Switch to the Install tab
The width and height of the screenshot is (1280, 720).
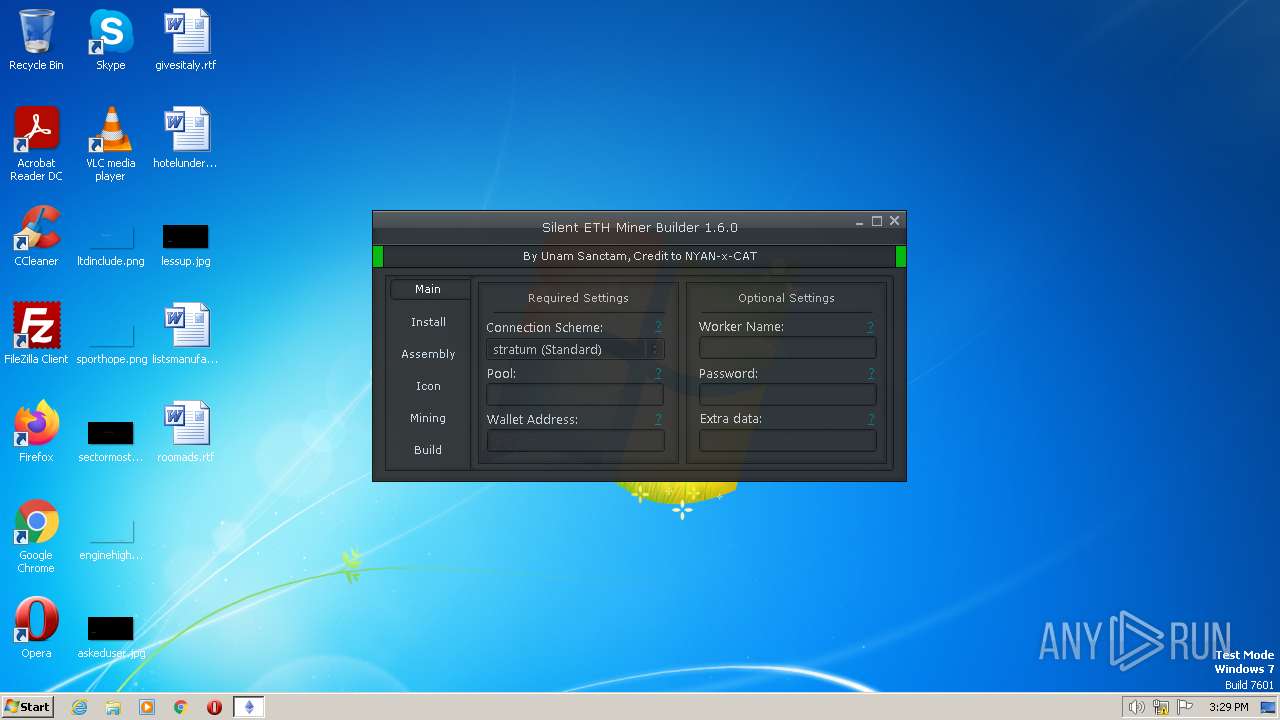(428, 322)
